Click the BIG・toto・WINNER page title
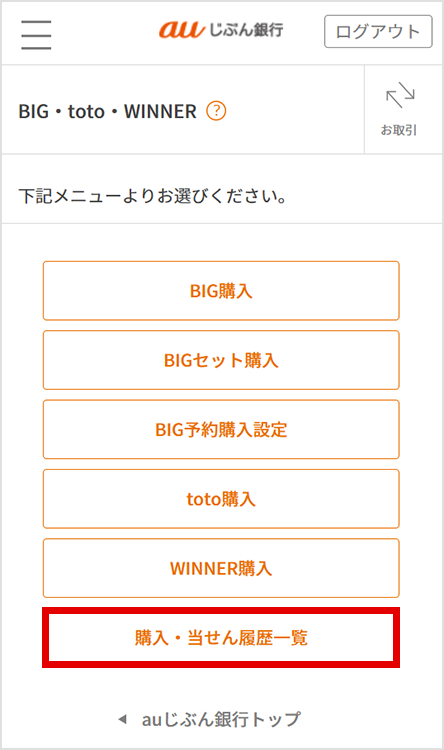 [x=108, y=111]
